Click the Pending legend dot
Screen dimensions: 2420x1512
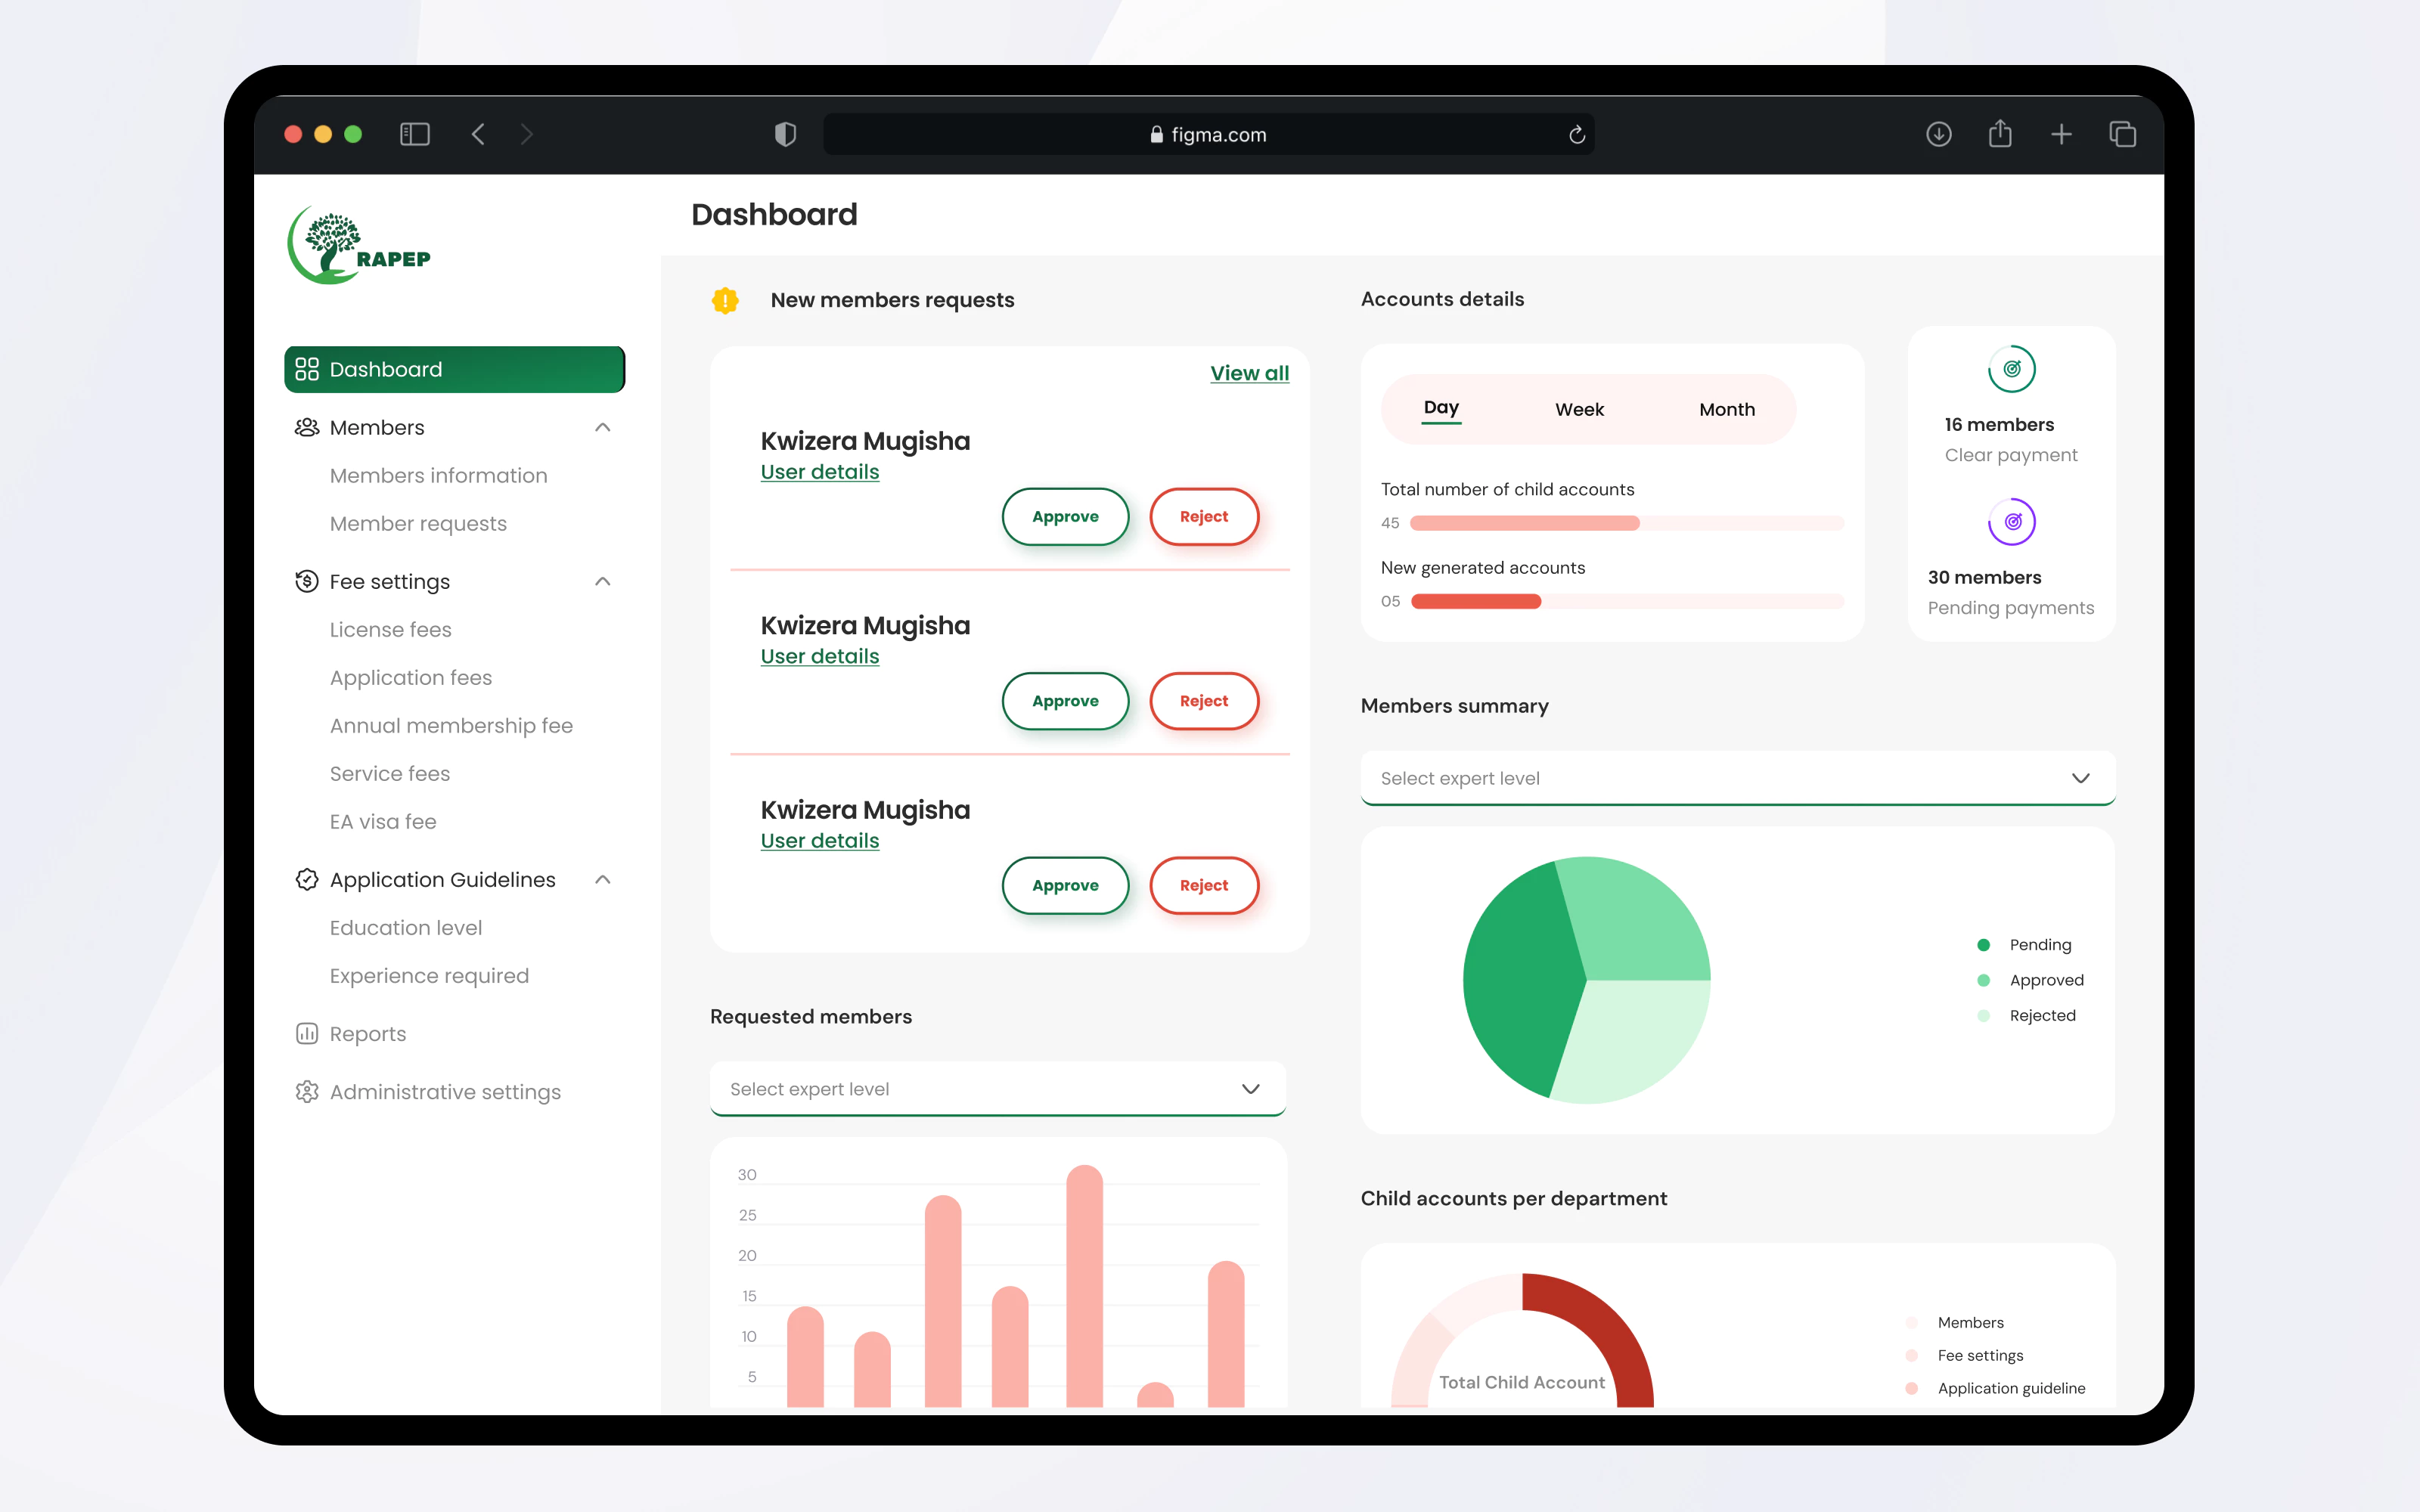(x=1983, y=945)
